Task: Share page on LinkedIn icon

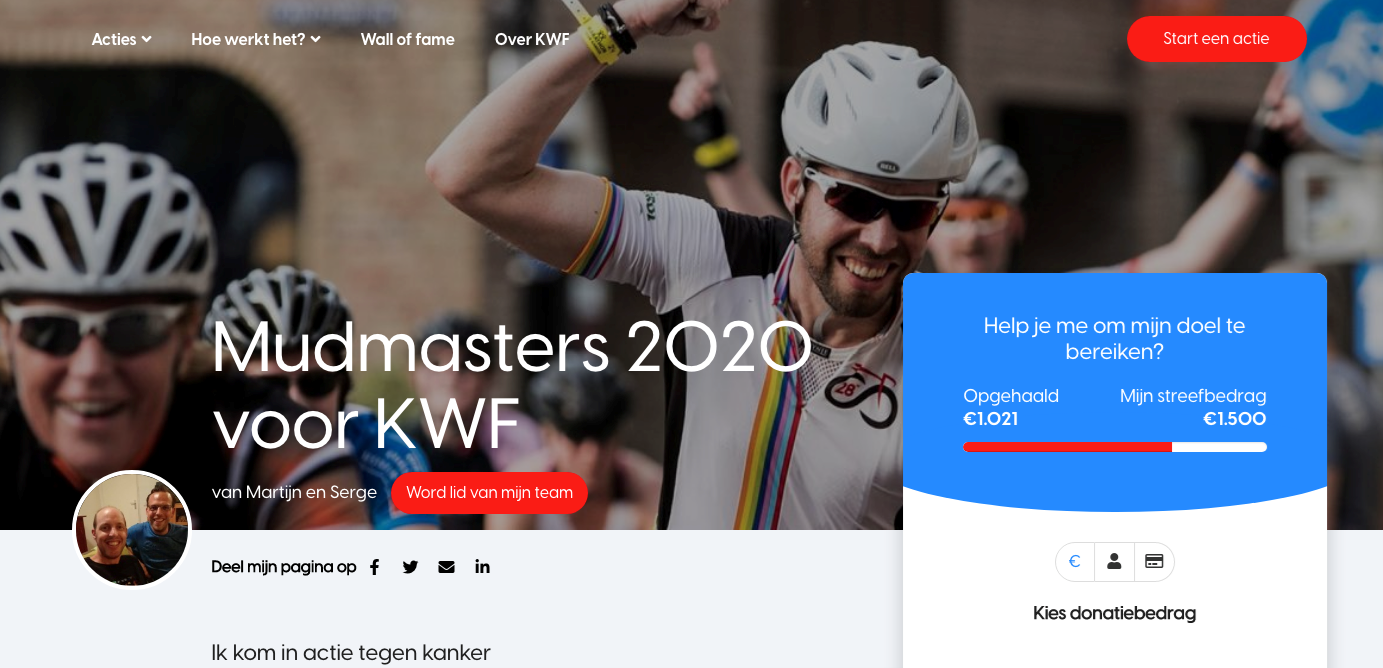Action: click(x=482, y=567)
